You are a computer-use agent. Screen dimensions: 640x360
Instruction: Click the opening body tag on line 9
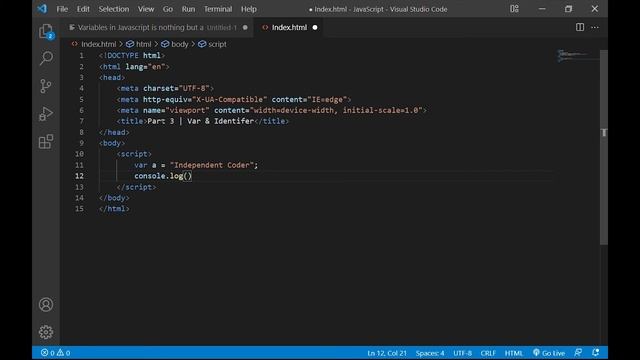click(112, 143)
